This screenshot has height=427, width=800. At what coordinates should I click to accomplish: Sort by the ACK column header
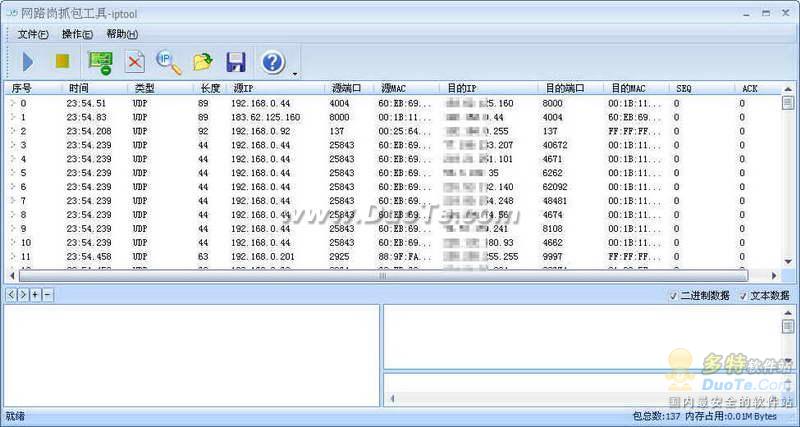point(758,89)
